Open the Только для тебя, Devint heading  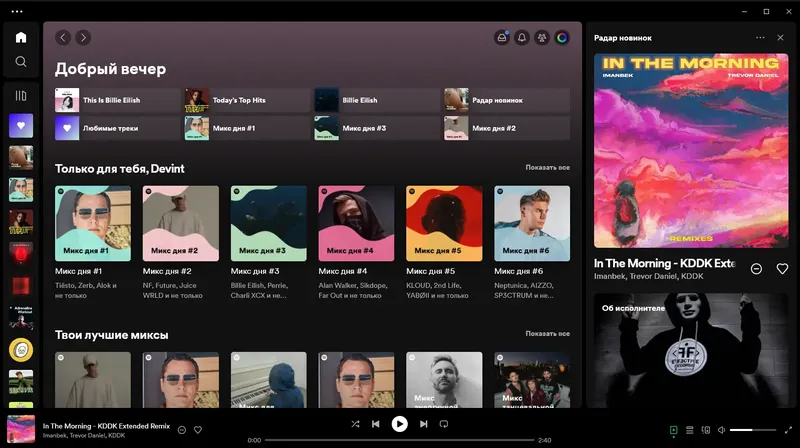(x=119, y=168)
